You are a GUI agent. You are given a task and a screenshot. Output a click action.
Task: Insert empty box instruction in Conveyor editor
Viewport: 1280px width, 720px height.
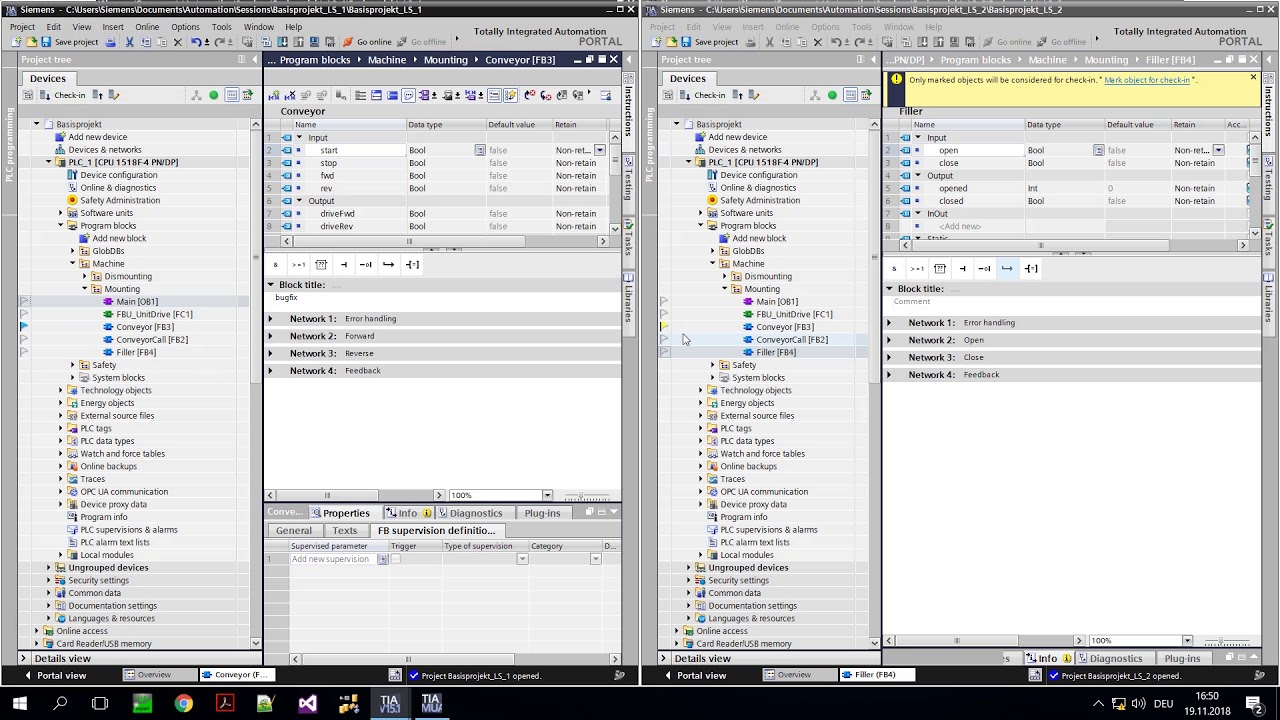click(x=321, y=265)
